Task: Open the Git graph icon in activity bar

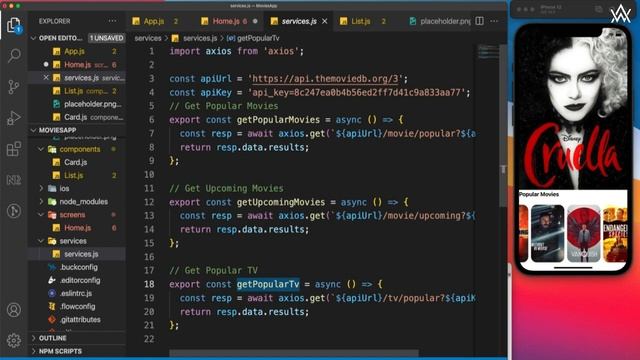Action: (x=14, y=211)
